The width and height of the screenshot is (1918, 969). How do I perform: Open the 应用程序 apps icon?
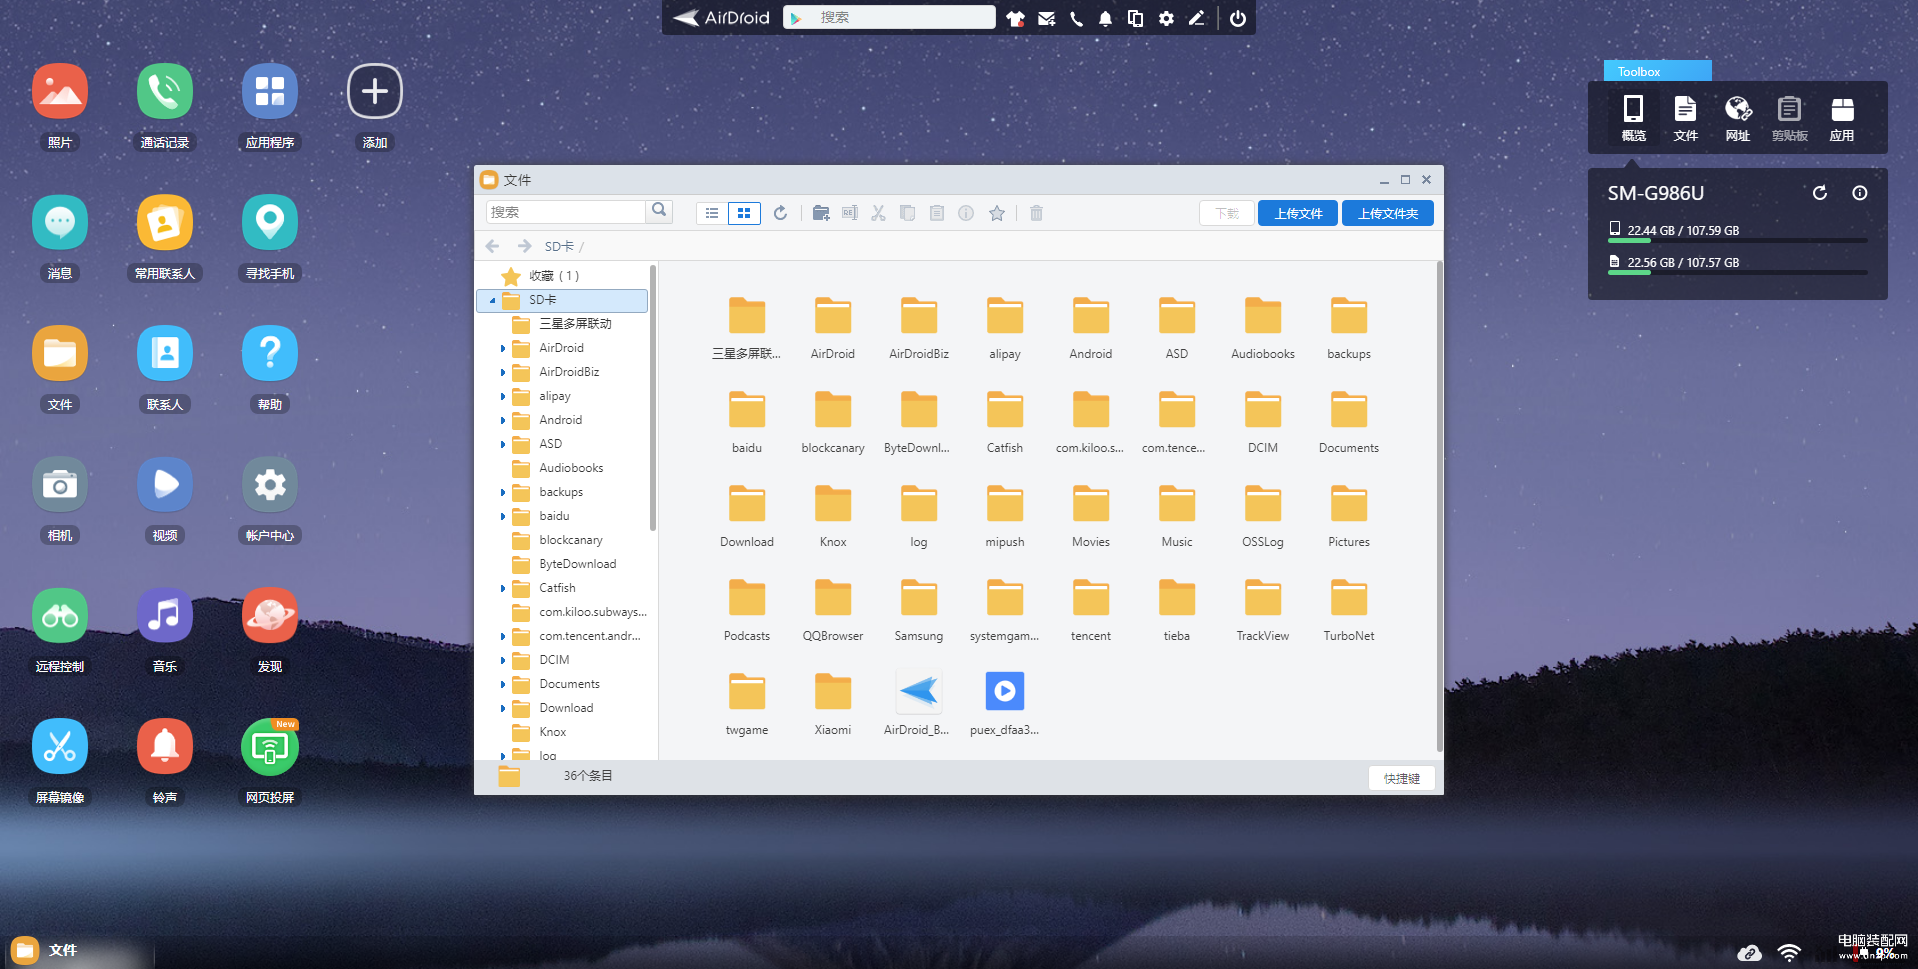(x=270, y=91)
